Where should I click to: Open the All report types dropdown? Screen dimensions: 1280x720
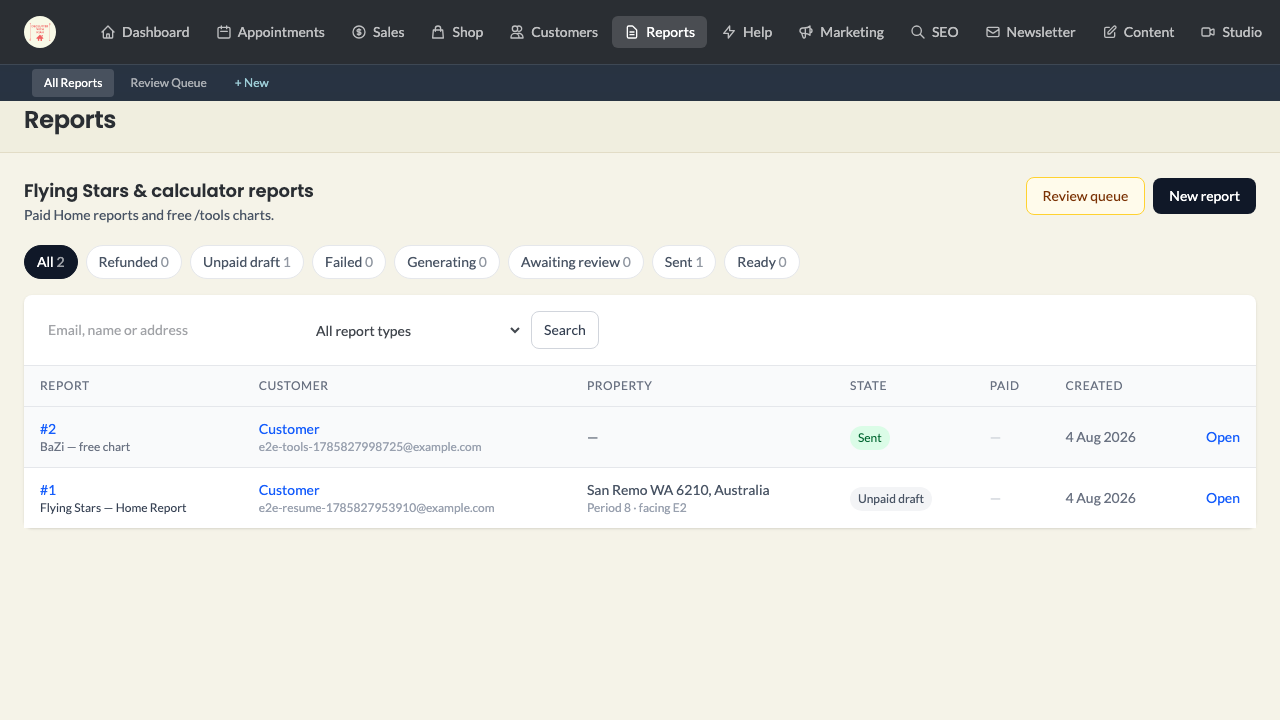click(414, 330)
